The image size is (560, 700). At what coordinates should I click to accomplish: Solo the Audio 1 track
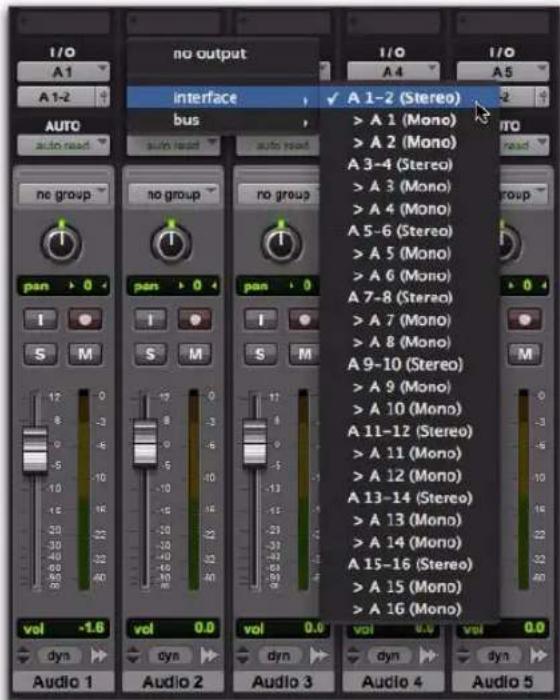(40, 354)
